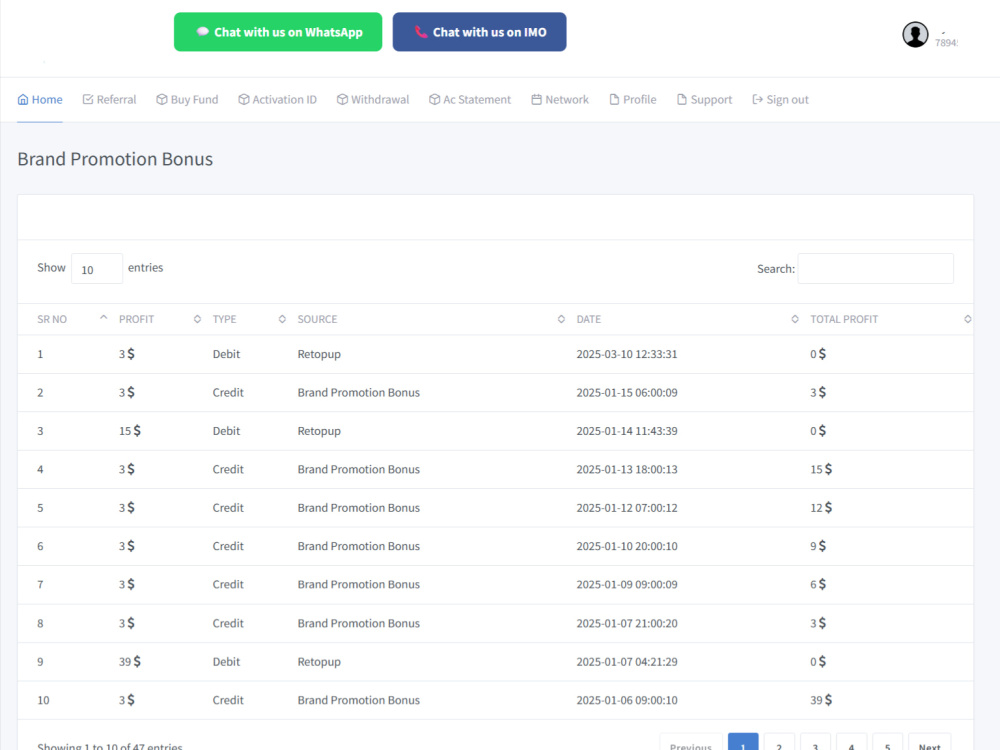This screenshot has height=750, width=1000.
Task: Sort by TOTAL PROFIT column arrows
Action: (x=967, y=319)
